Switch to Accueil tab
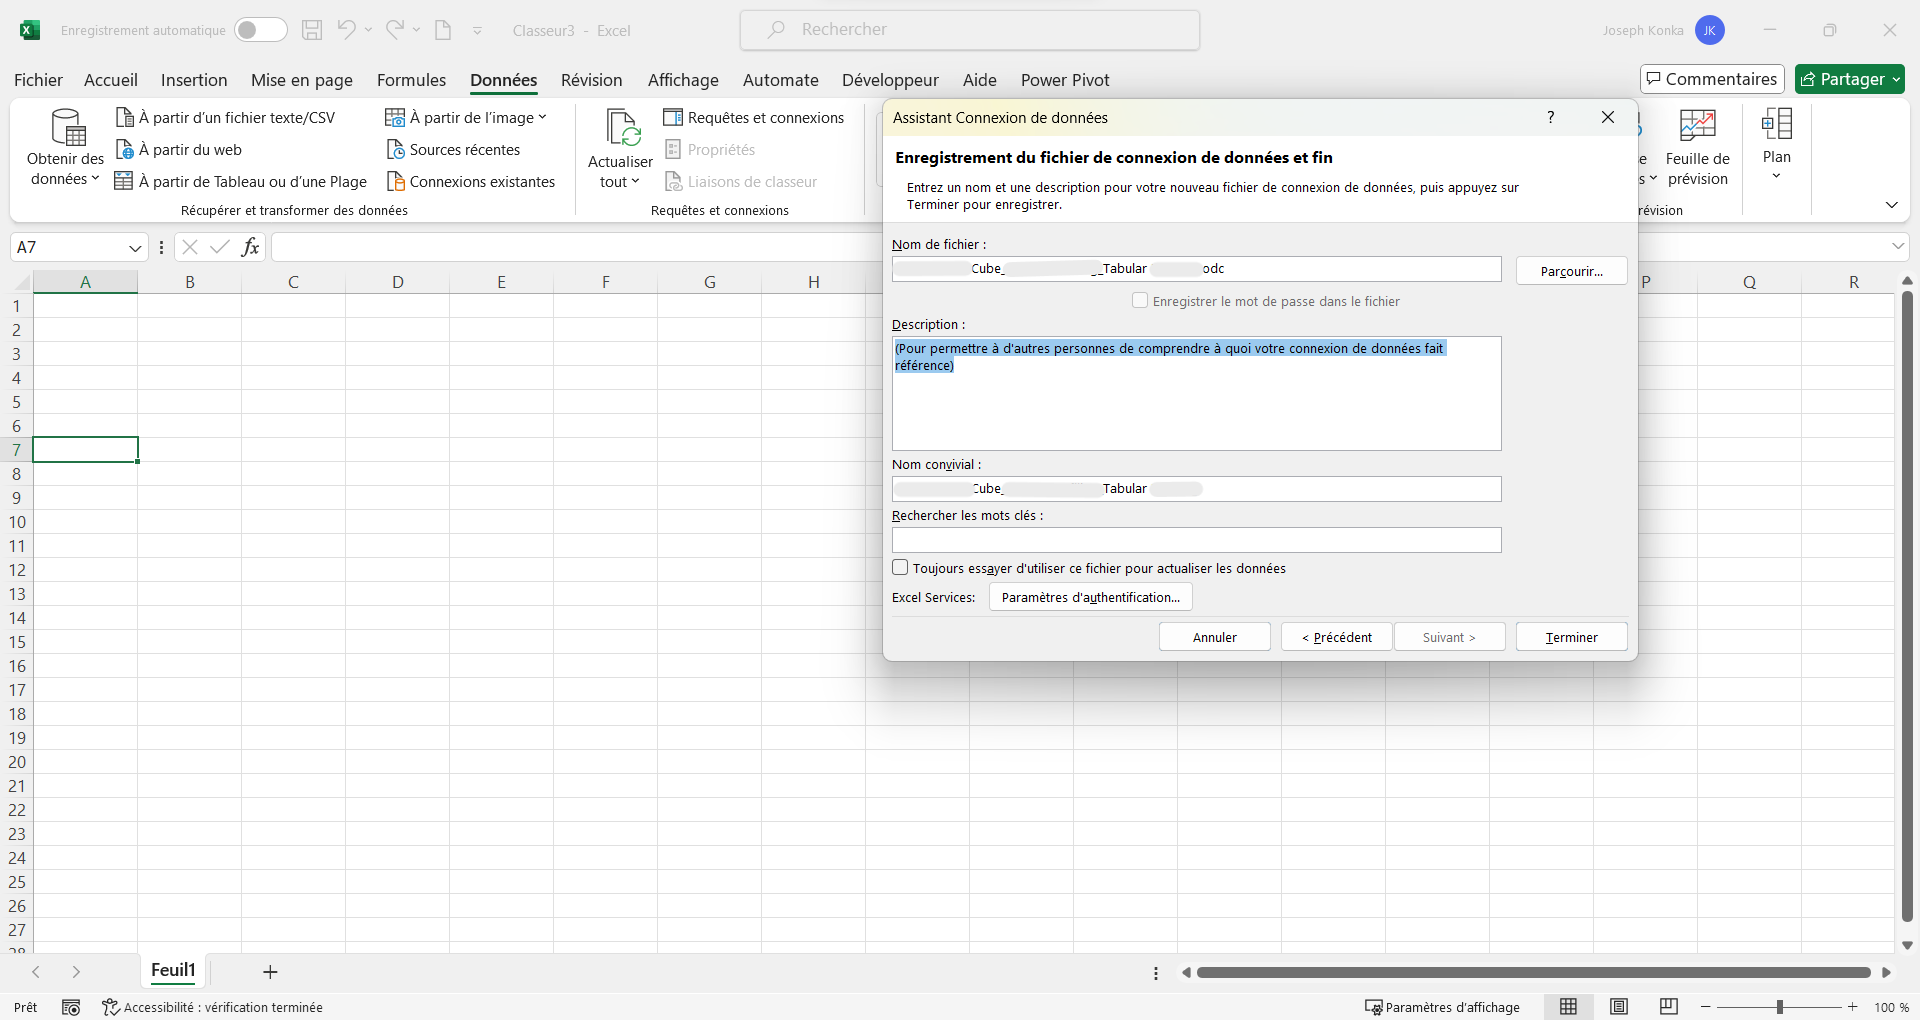 [111, 80]
